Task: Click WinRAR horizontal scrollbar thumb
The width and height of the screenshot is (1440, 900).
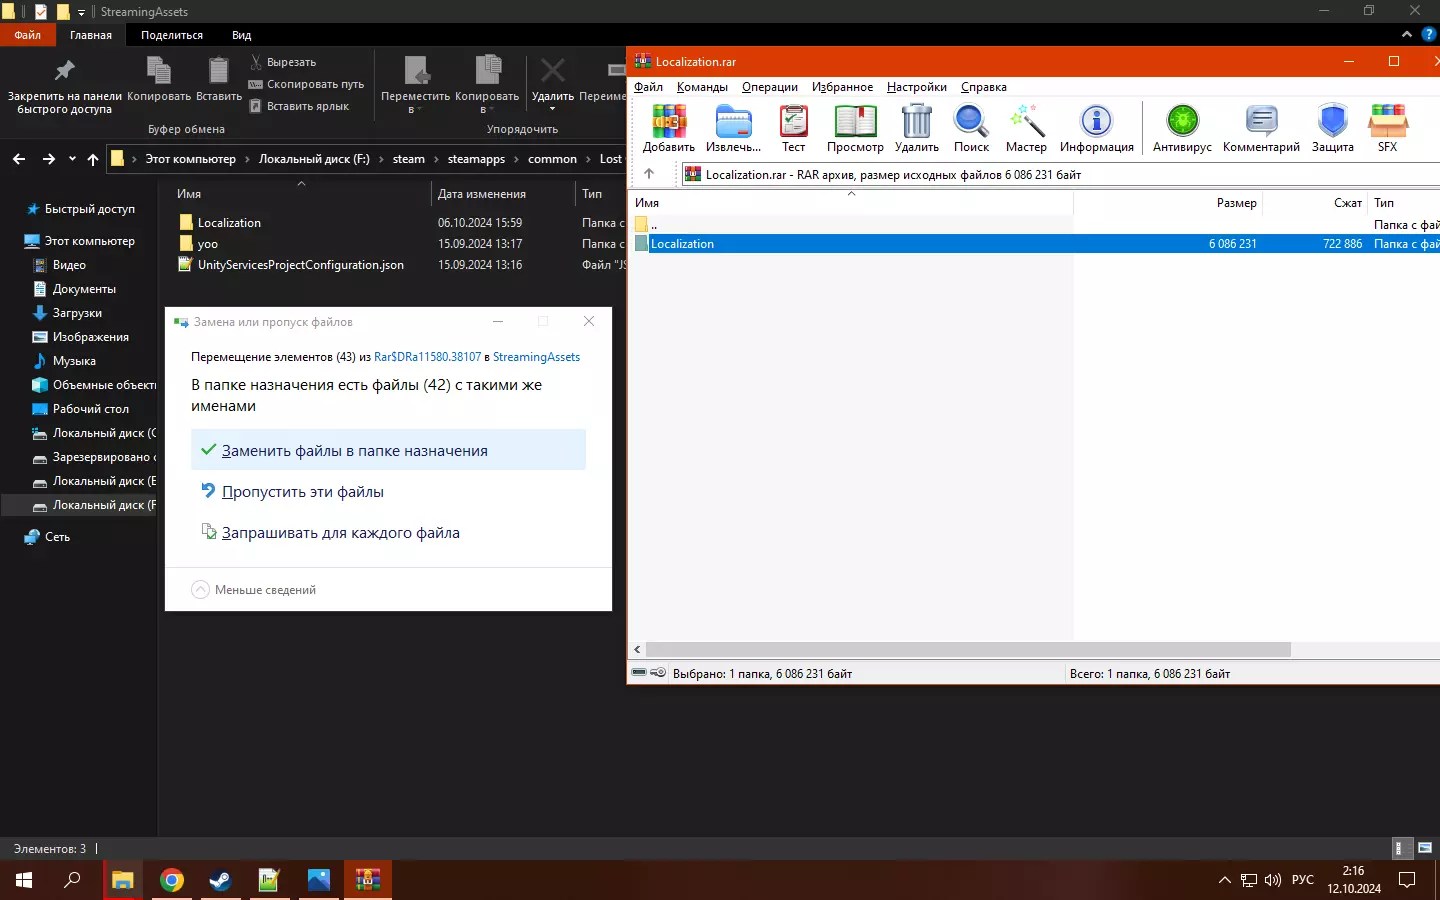Action: (x=968, y=649)
